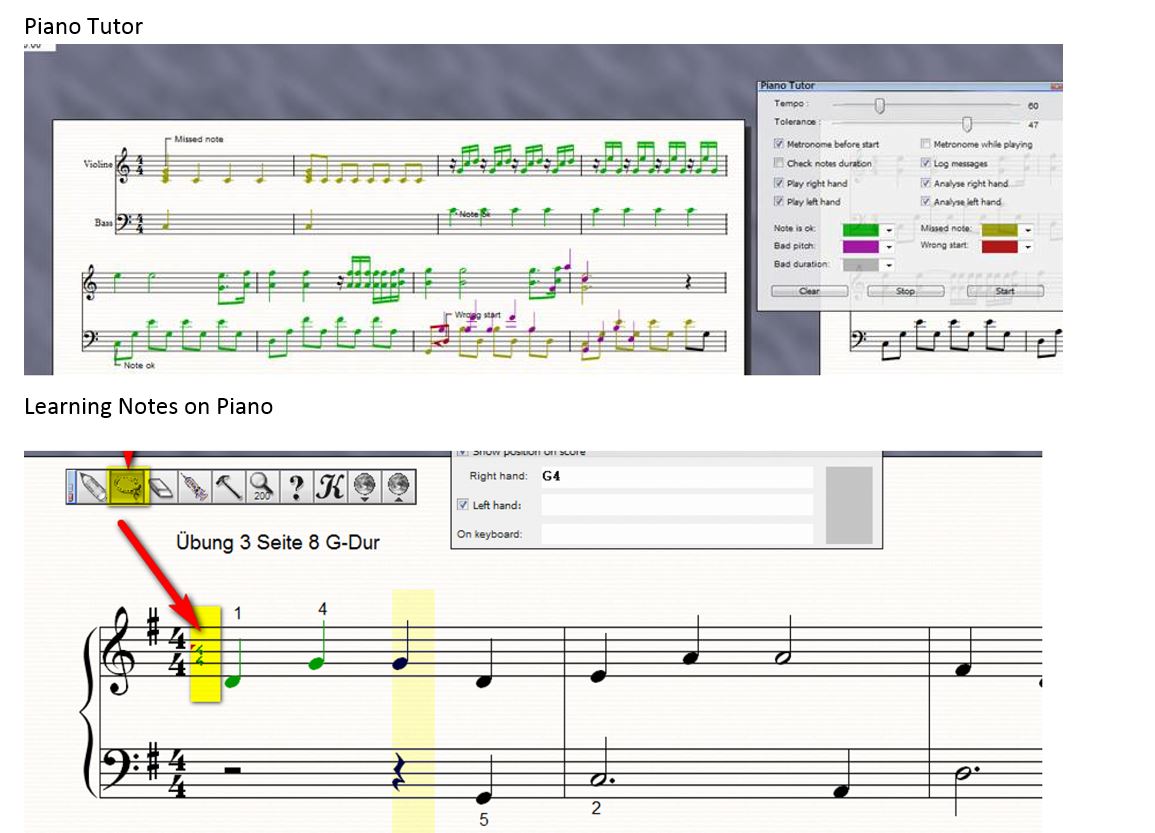
Task: Select the syringe tool icon
Action: tap(194, 487)
